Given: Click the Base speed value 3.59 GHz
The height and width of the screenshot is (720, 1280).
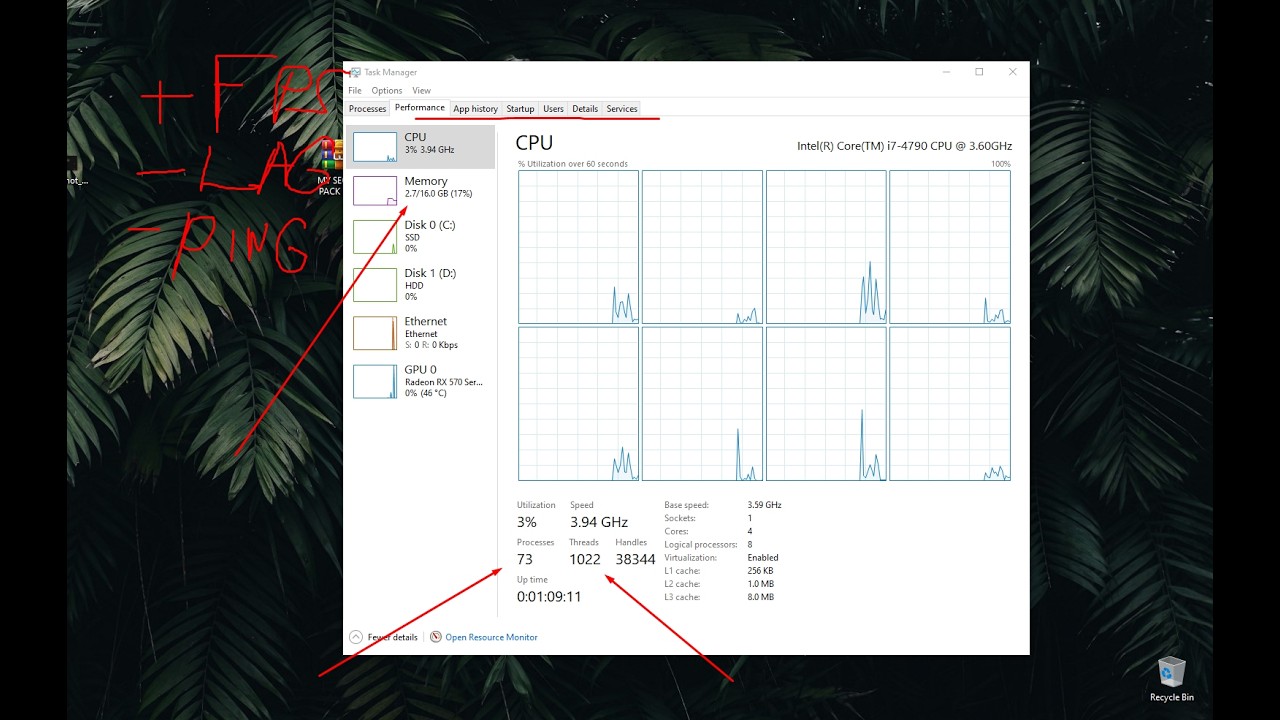Looking at the screenshot, I should click(x=764, y=505).
